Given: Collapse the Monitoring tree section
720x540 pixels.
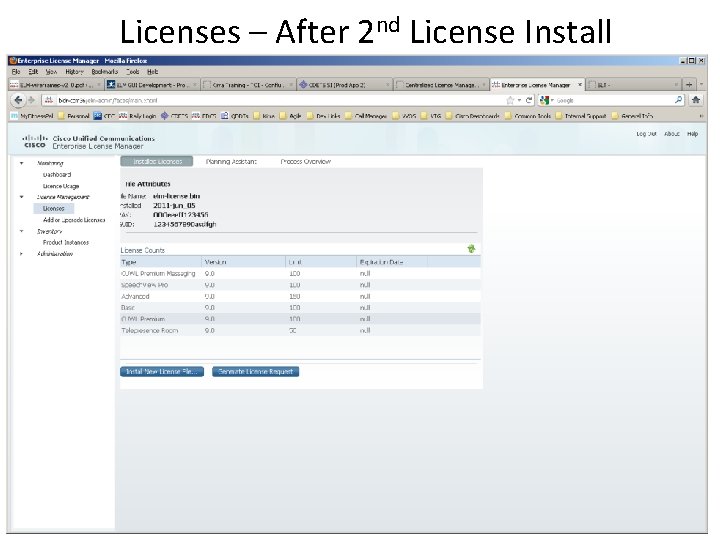Looking at the screenshot, I should coord(22,163).
